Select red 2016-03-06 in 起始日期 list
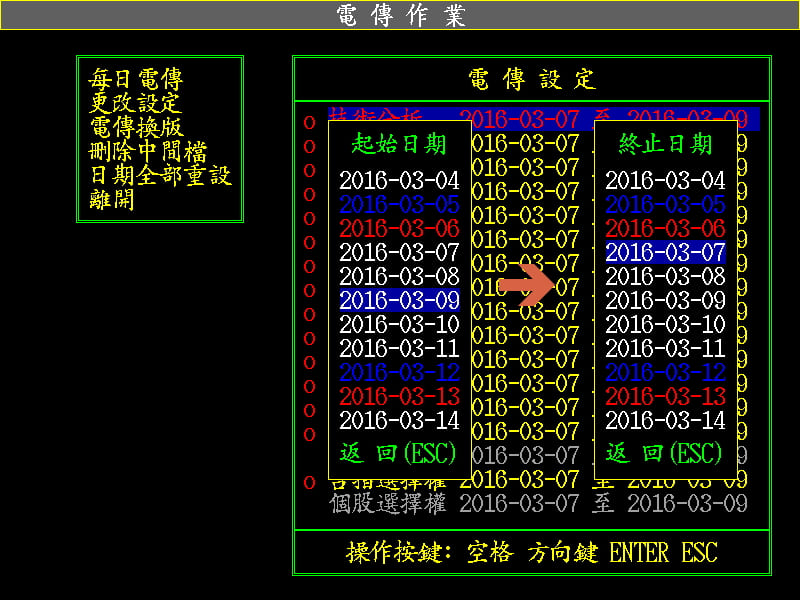The width and height of the screenshot is (800, 600). click(x=399, y=228)
